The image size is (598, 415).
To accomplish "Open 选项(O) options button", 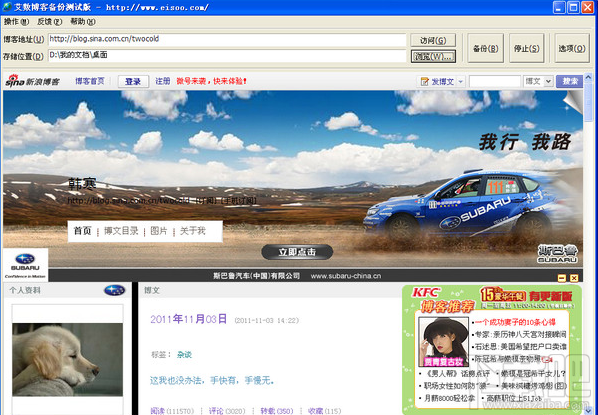I will 572,48.
